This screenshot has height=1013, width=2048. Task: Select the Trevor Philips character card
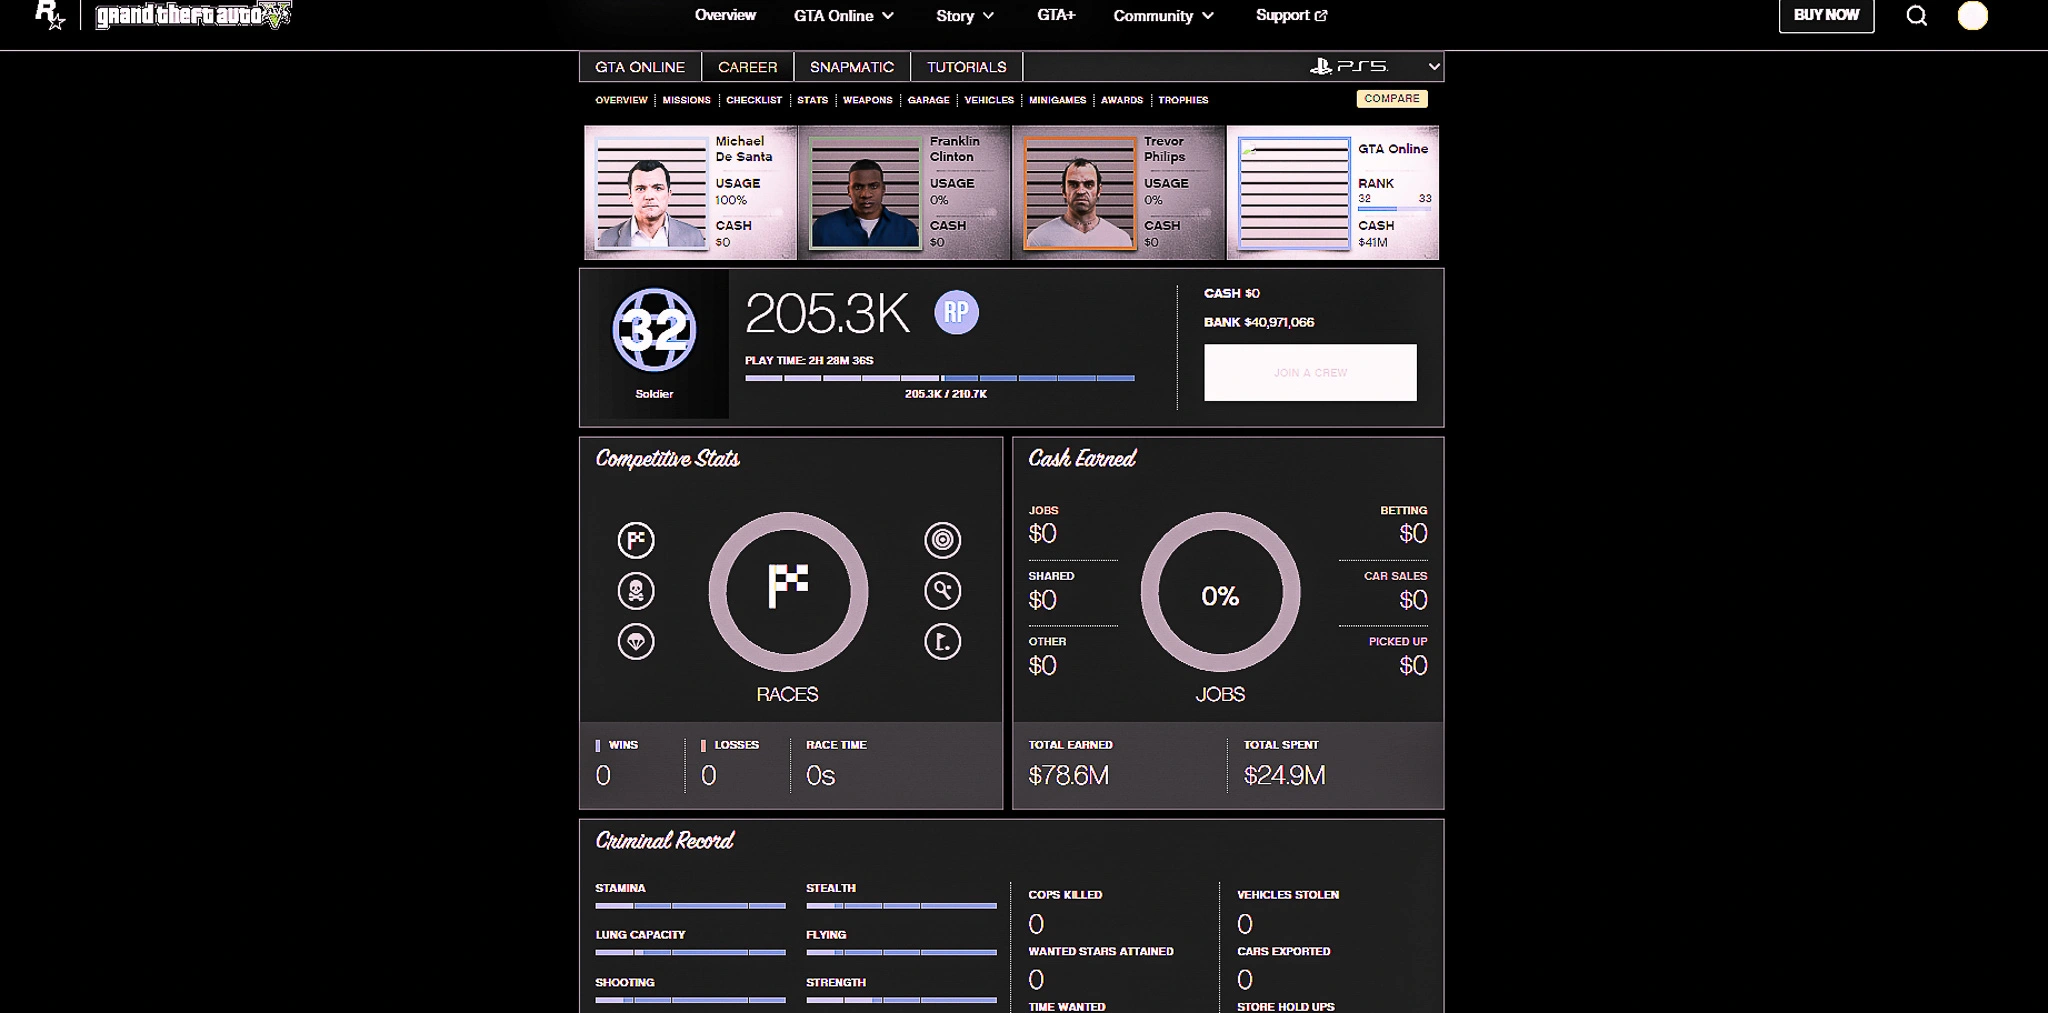(1118, 192)
